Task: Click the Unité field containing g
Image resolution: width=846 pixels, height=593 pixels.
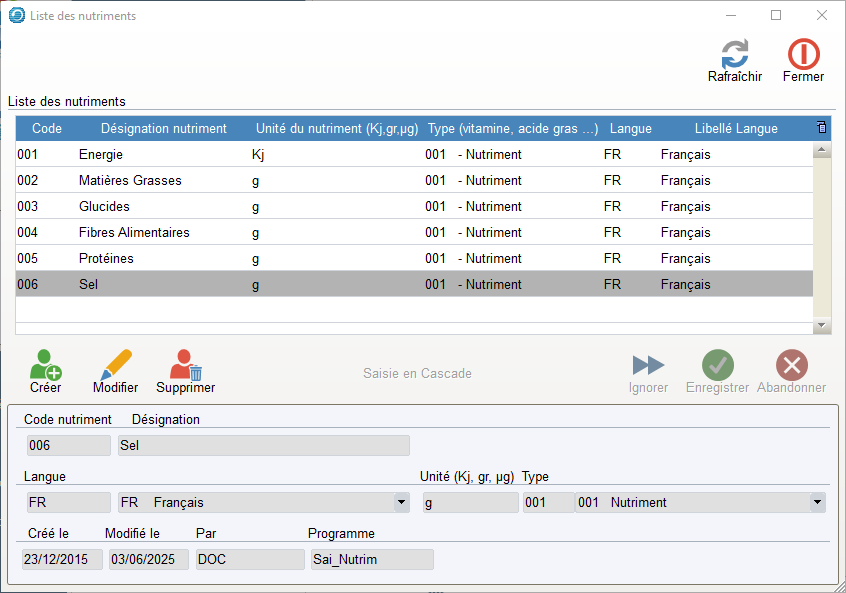Action: point(470,502)
